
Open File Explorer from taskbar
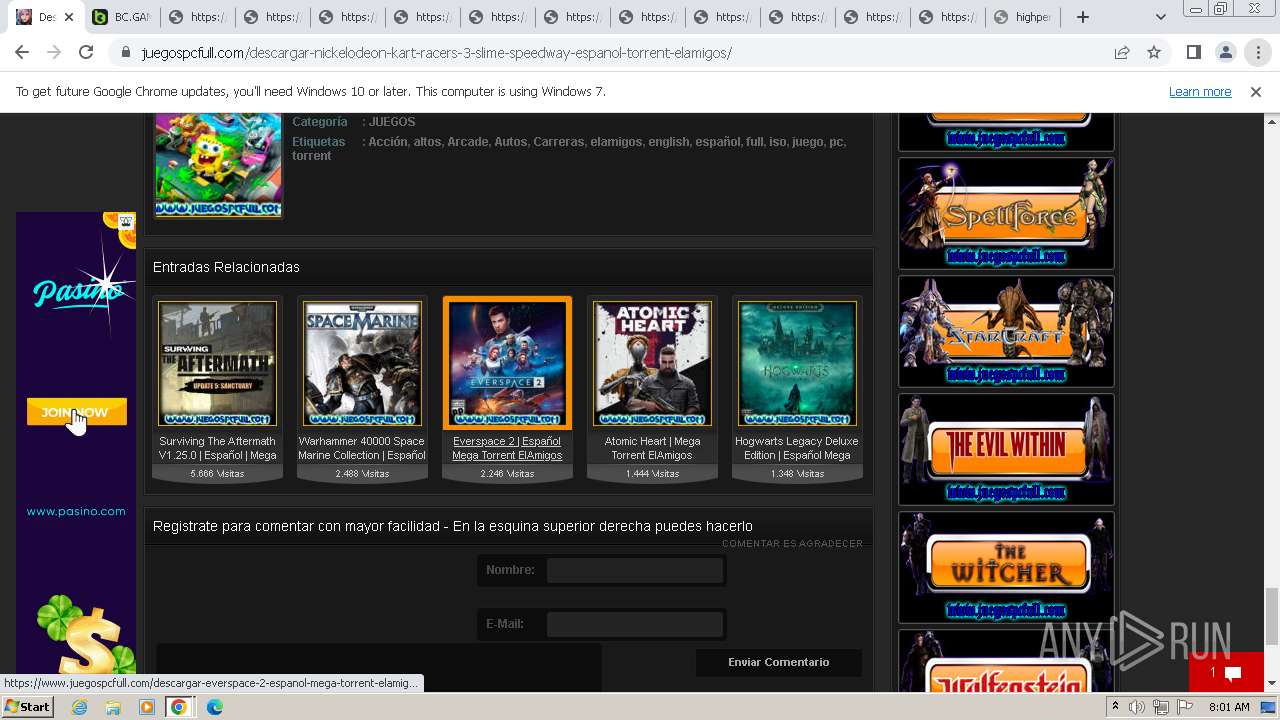coord(113,707)
